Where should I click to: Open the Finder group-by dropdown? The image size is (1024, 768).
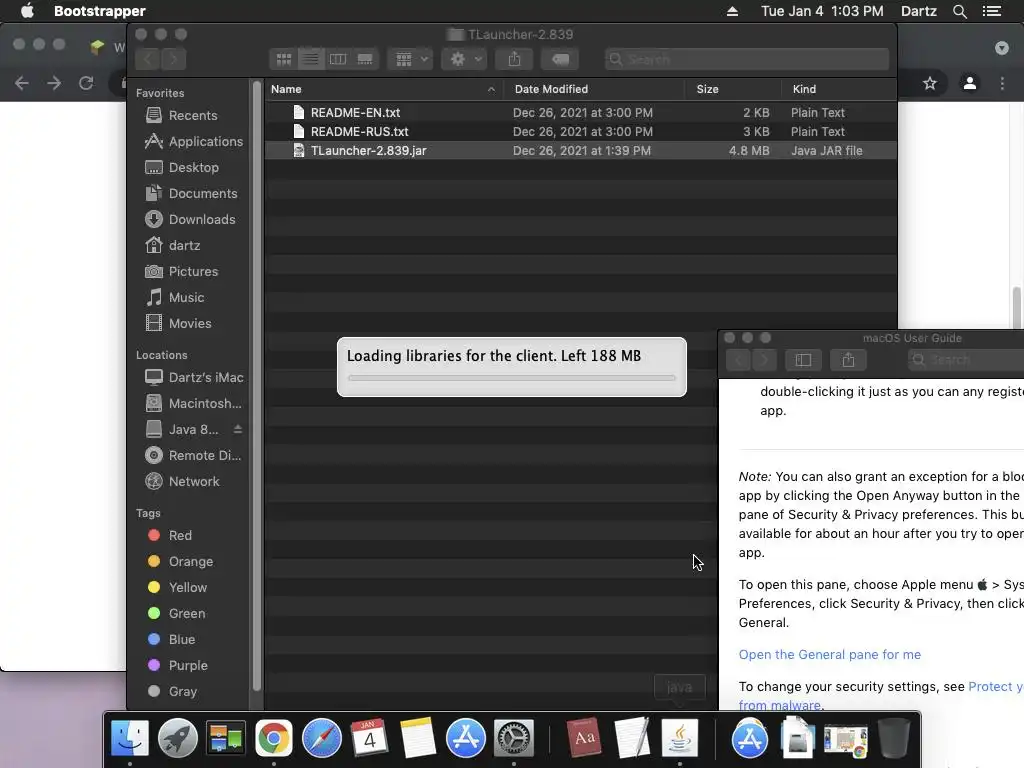(411, 59)
